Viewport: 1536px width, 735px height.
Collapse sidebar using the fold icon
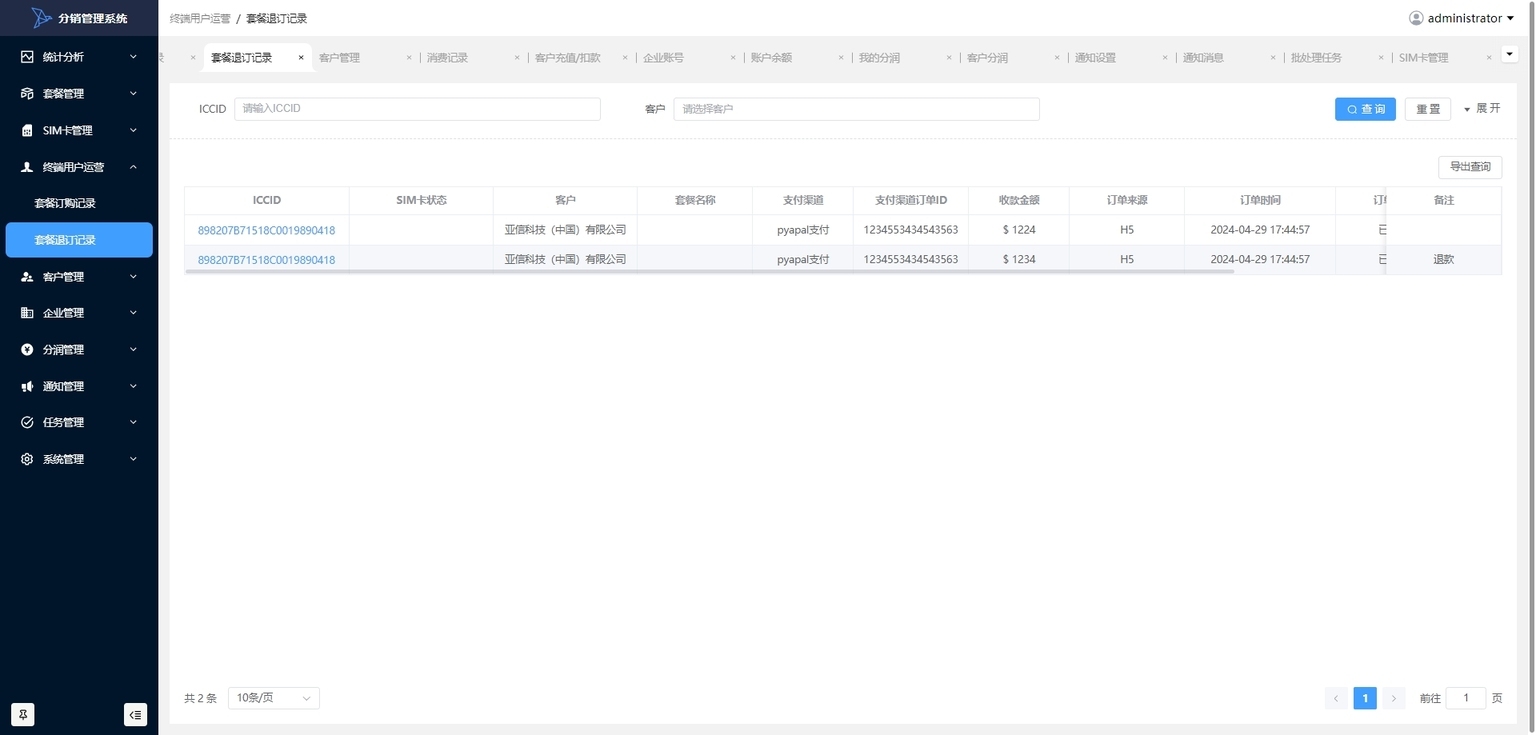135,714
